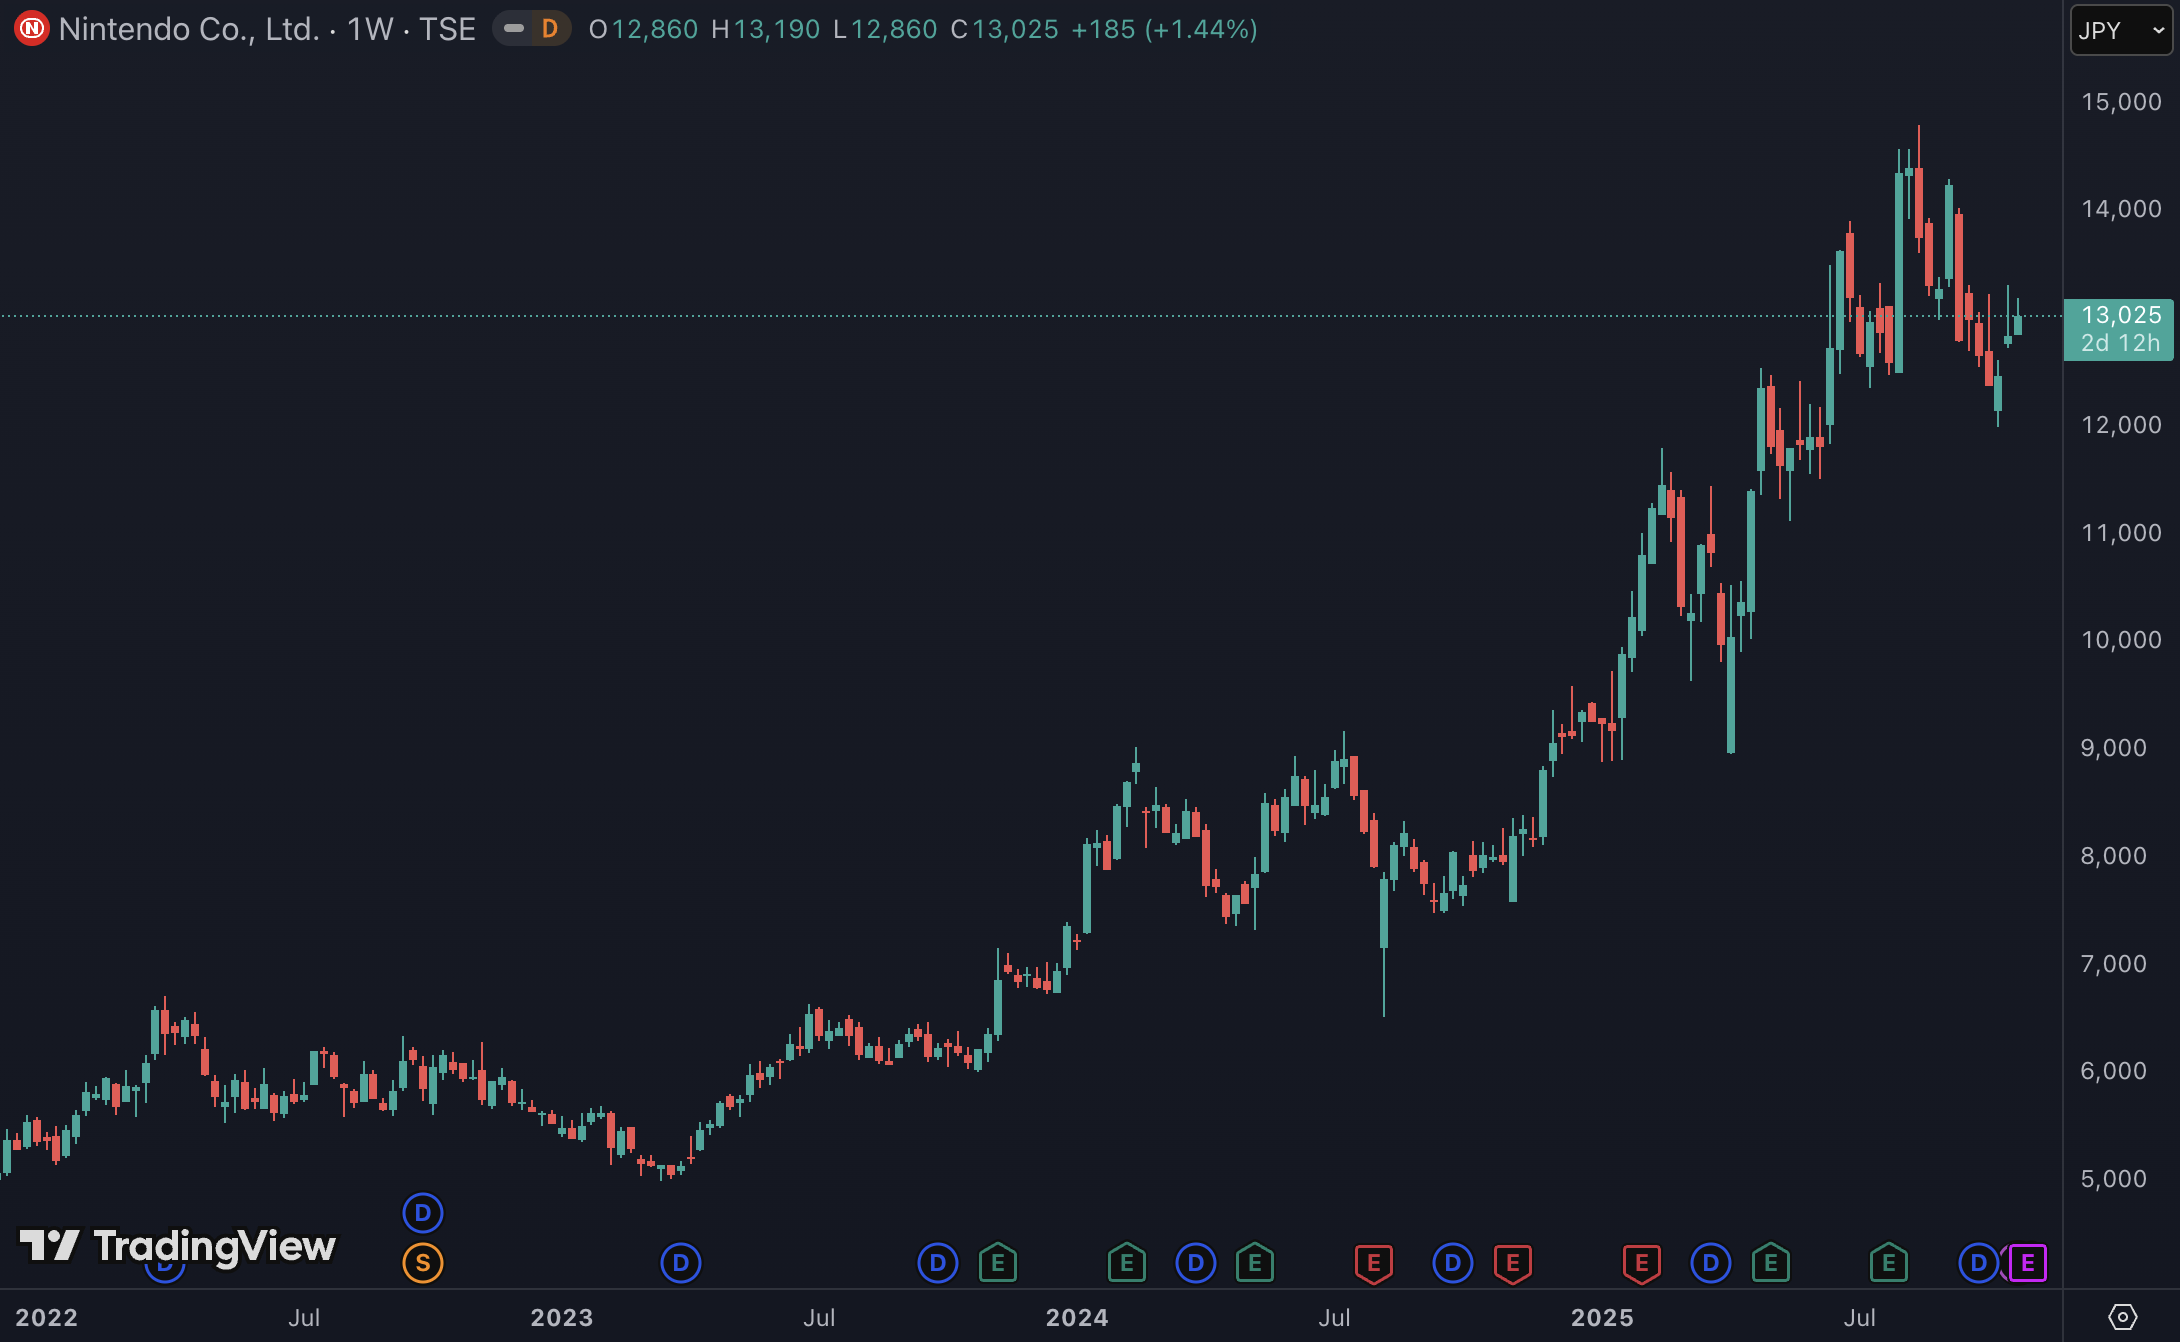Click the 10,000 price axis label
Image resolution: width=2180 pixels, height=1342 pixels.
[x=2121, y=640]
